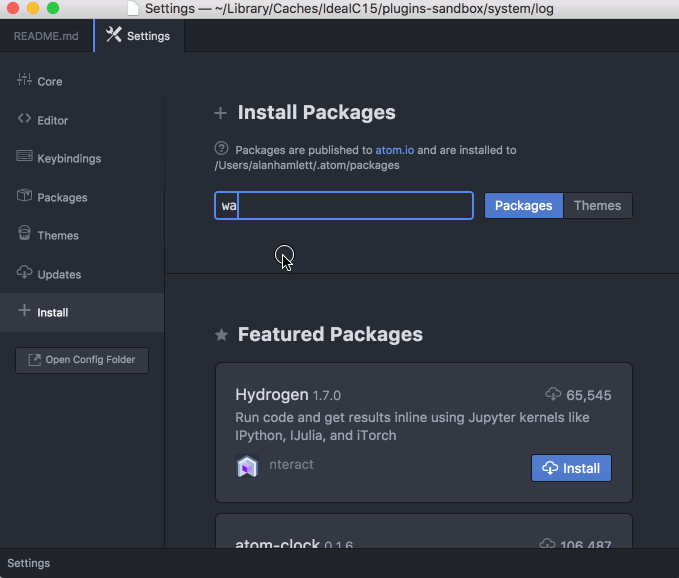This screenshot has width=679, height=578.
Task: Click the Themes paint bucket icon
Action: point(24,233)
